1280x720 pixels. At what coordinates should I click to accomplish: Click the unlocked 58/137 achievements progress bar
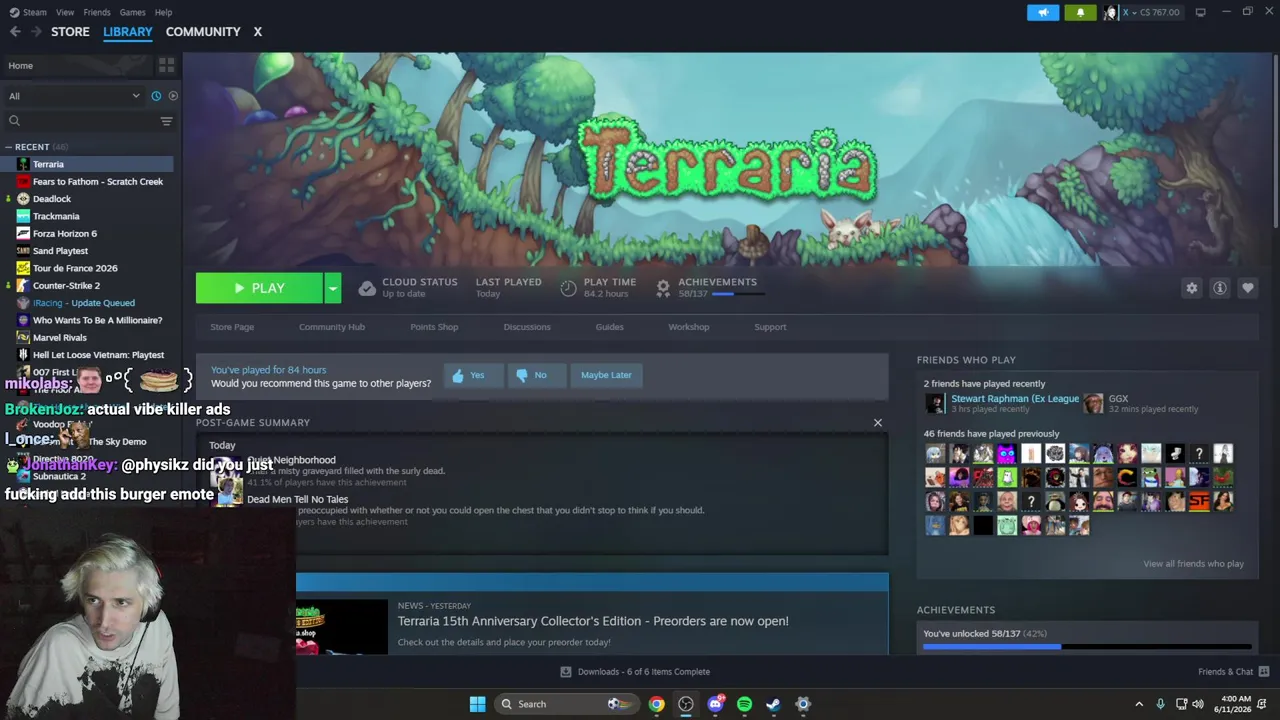[1087, 647]
